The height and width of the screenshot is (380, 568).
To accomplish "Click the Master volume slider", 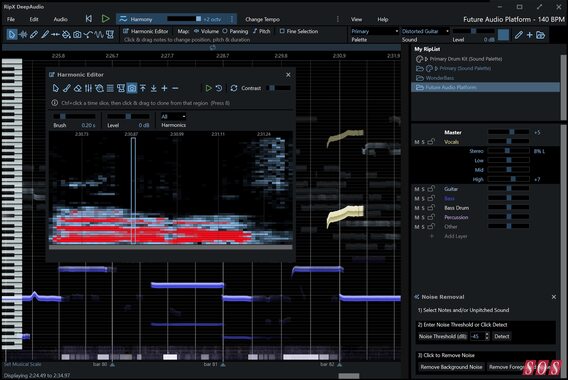I will coord(508,132).
